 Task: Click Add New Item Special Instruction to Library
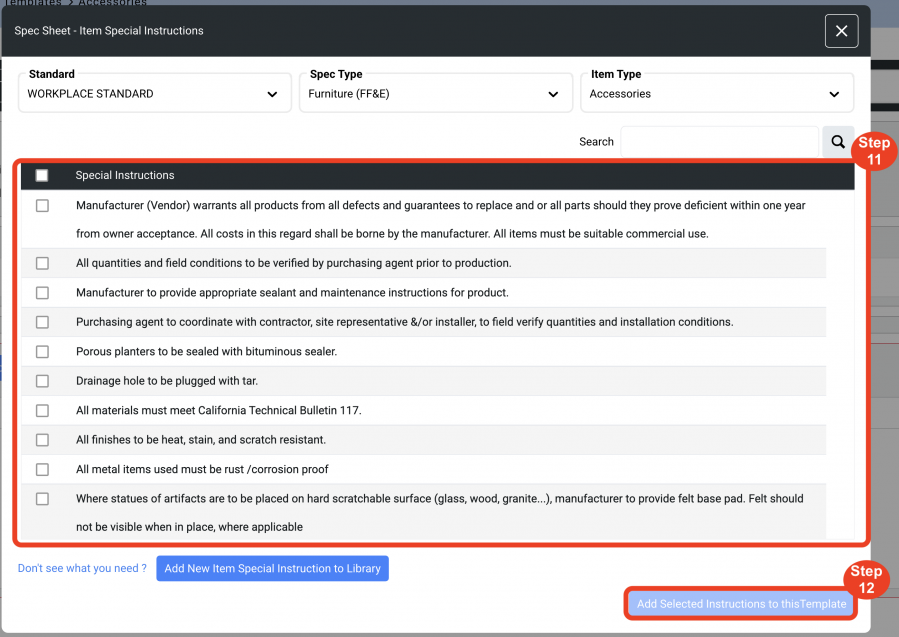[272, 568]
